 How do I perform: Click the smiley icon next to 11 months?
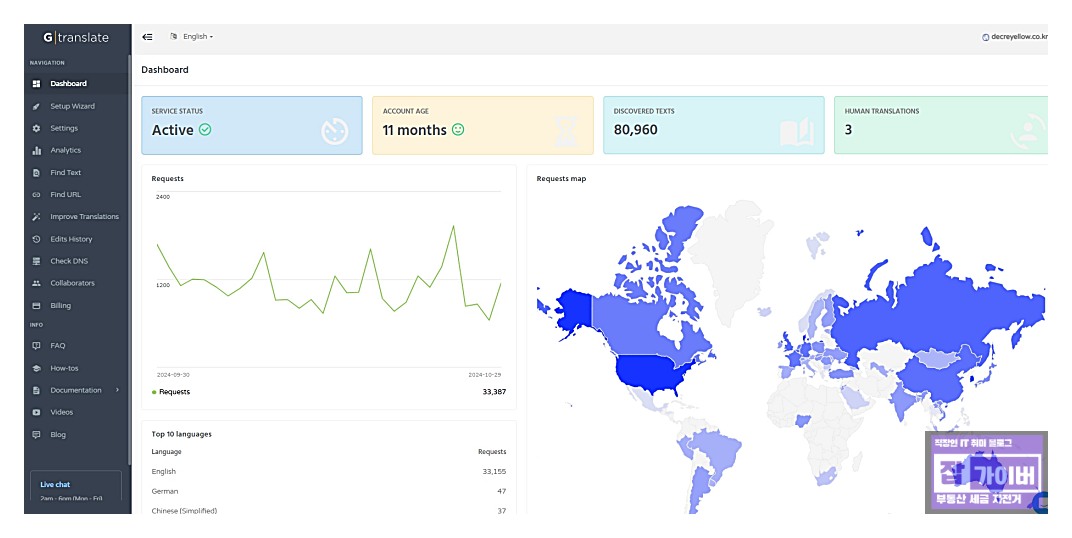click(458, 129)
